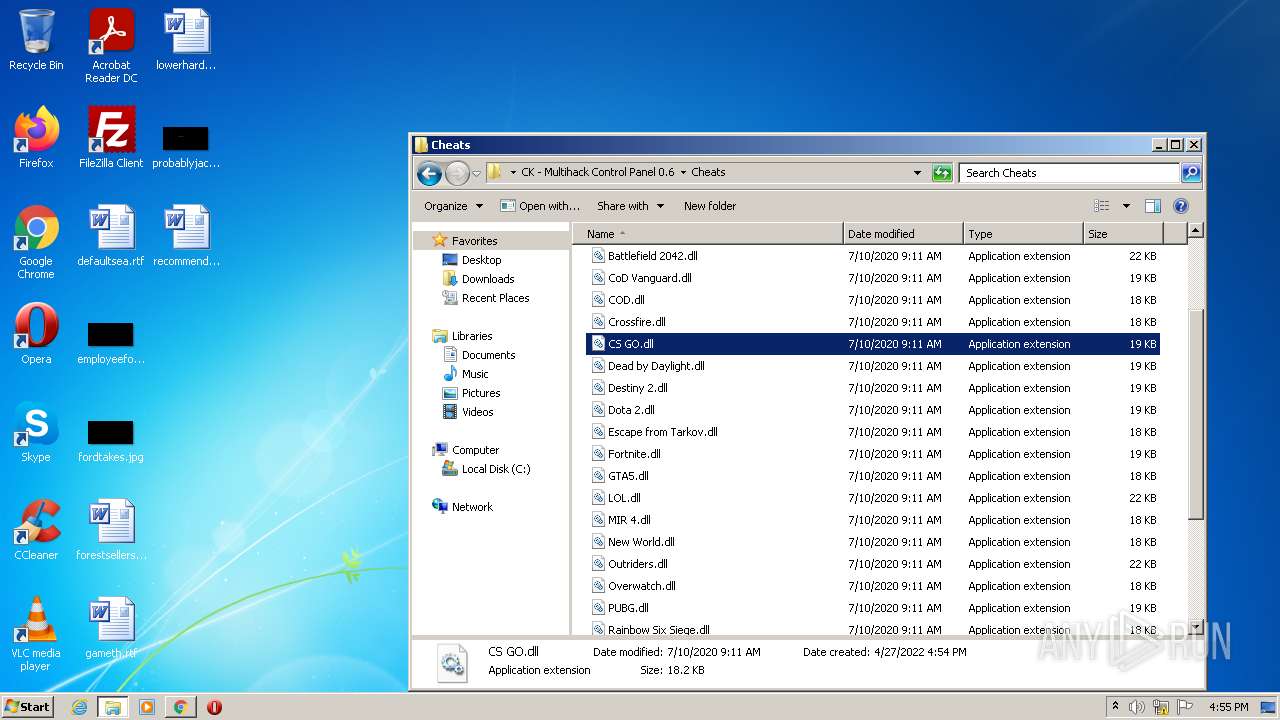
Task: Click the Forward navigation arrow
Action: 457,173
